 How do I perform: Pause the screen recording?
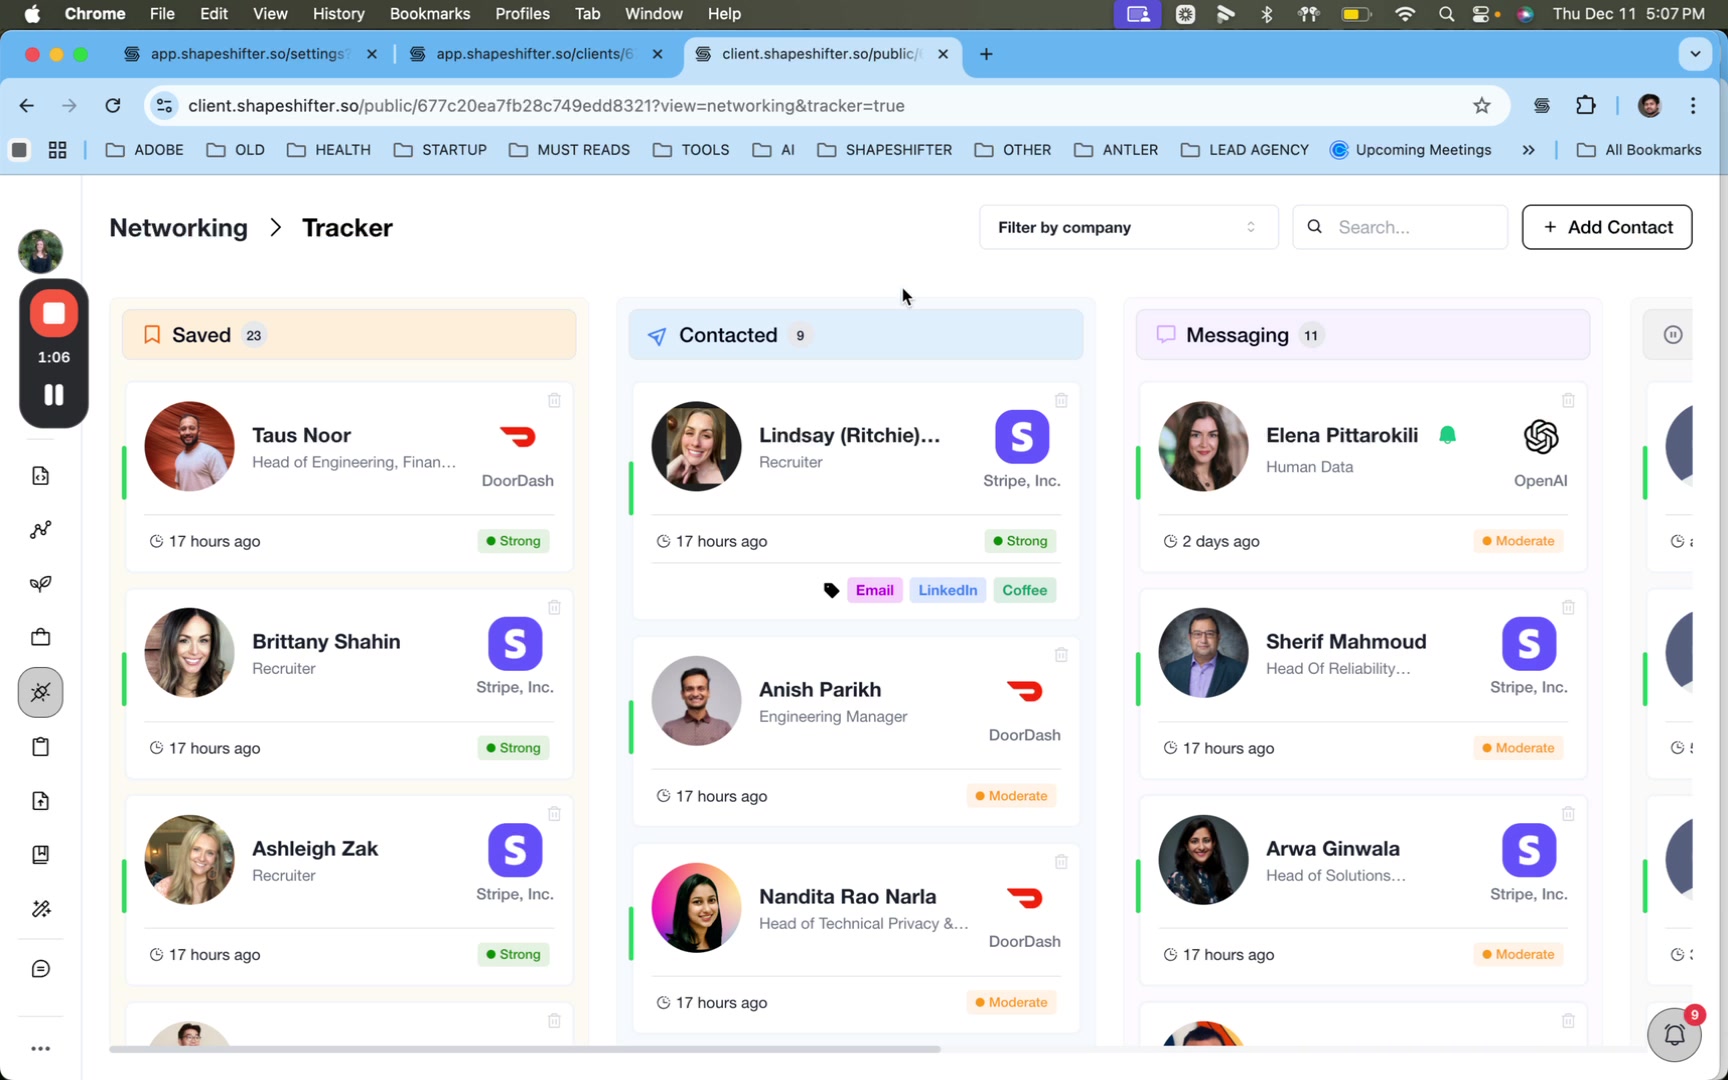(53, 395)
